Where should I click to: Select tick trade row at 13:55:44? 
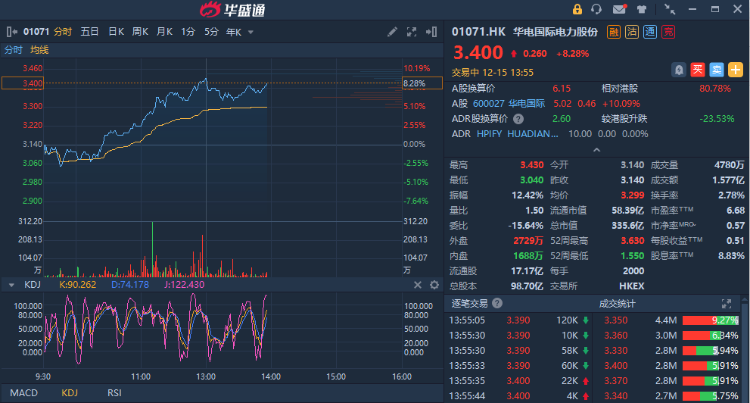coord(519,396)
